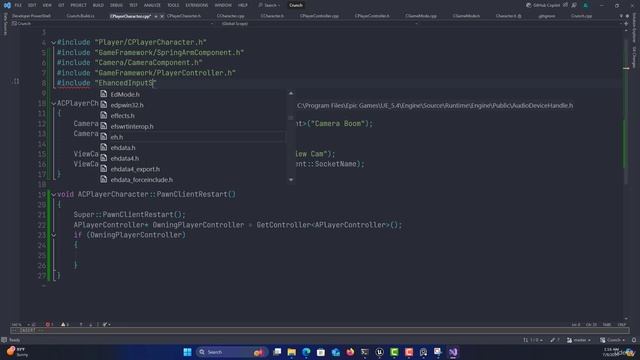
Task: Open the PROJECT menu
Action: (78, 5)
